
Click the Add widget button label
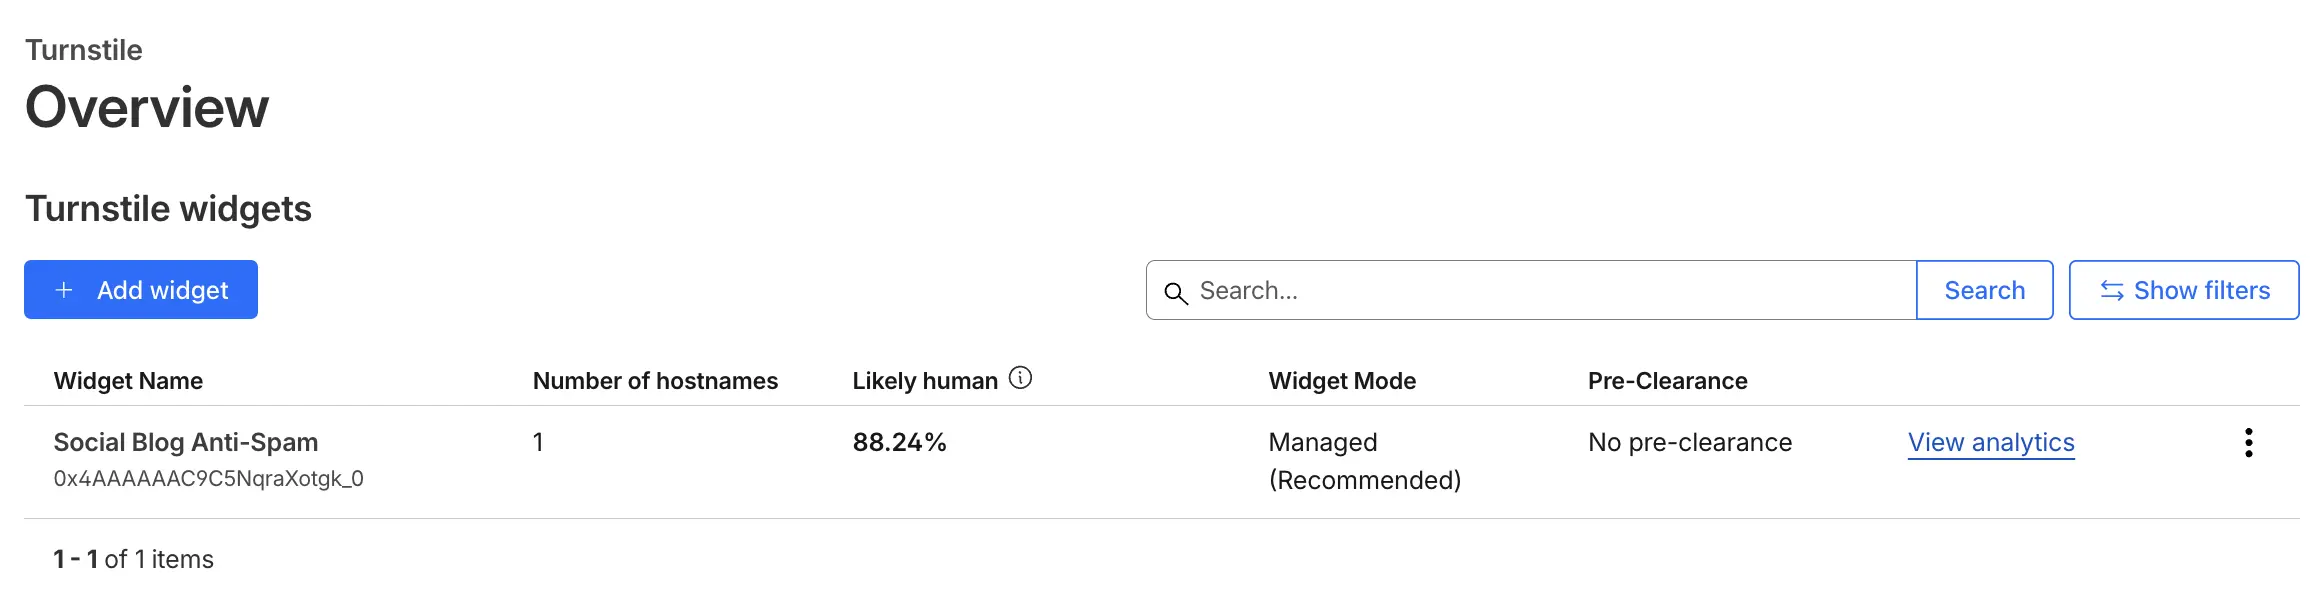coord(162,290)
